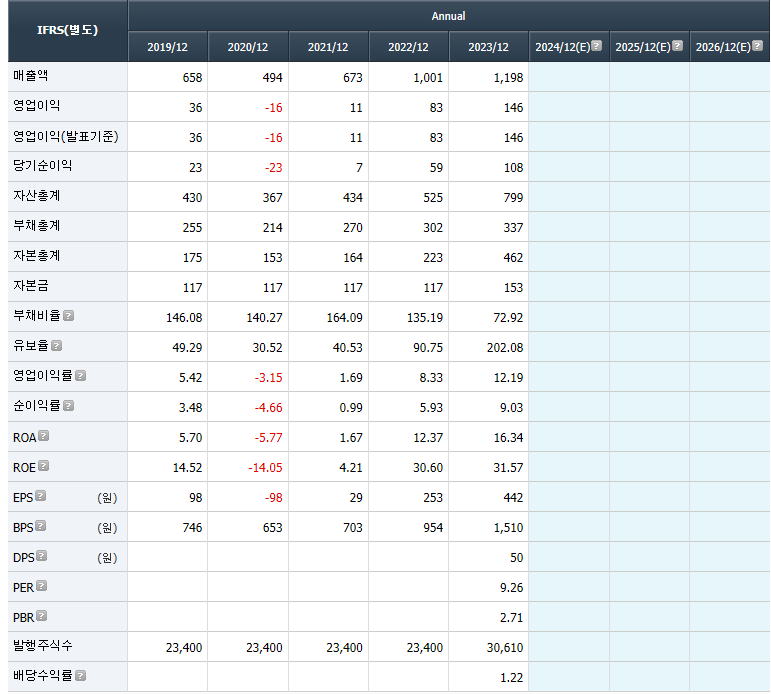The height and width of the screenshot is (694, 771).
Task: Select the 2019/12 column header
Action: coord(168,47)
